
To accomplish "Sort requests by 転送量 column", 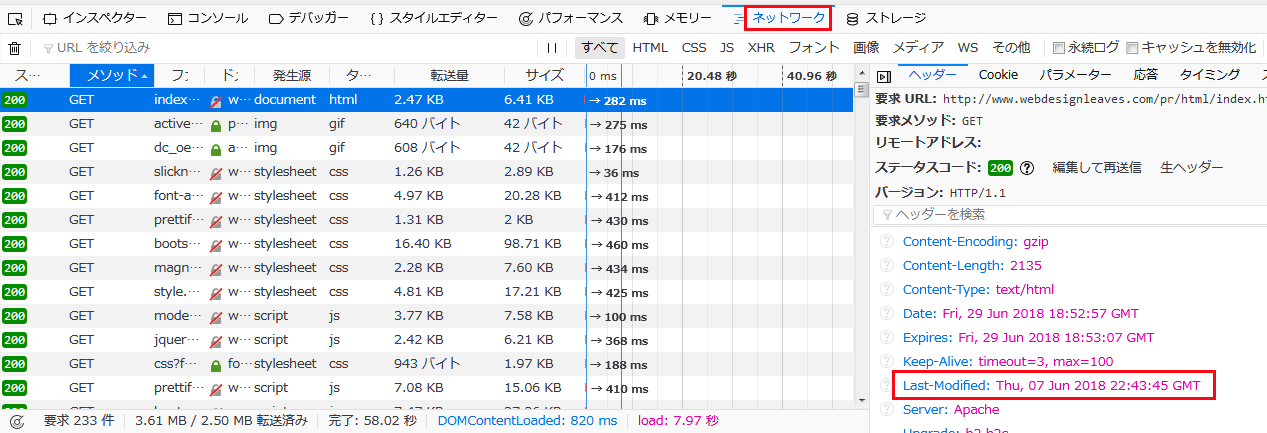I will coord(449,76).
